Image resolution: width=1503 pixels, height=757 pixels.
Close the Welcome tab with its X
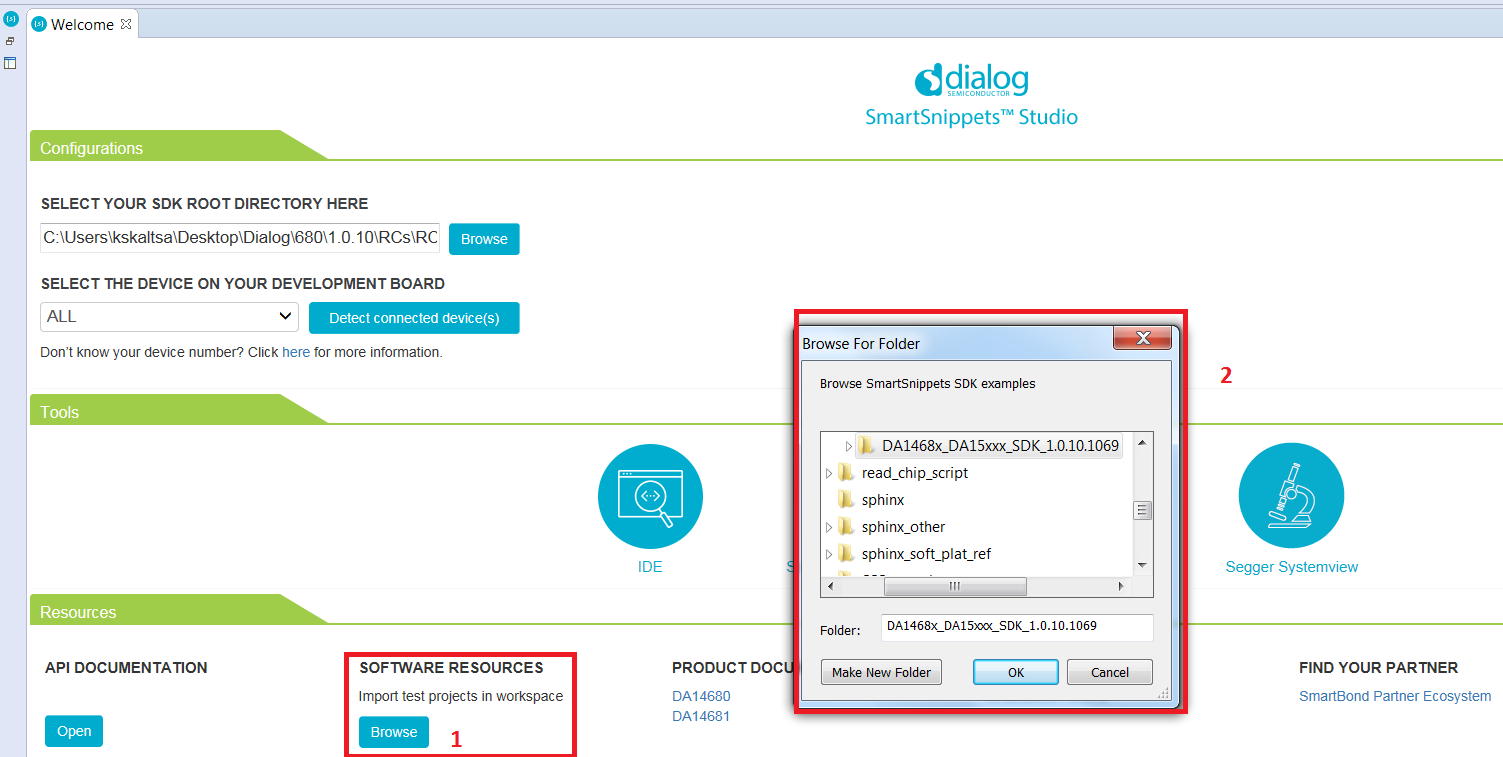point(125,24)
